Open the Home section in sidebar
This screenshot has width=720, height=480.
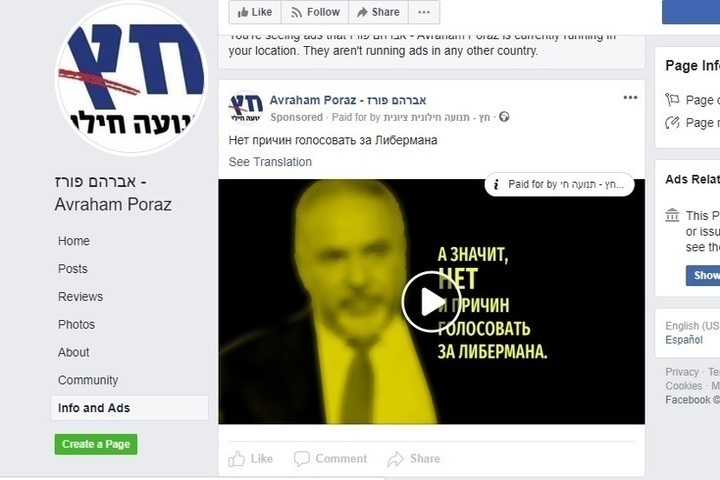coord(74,241)
